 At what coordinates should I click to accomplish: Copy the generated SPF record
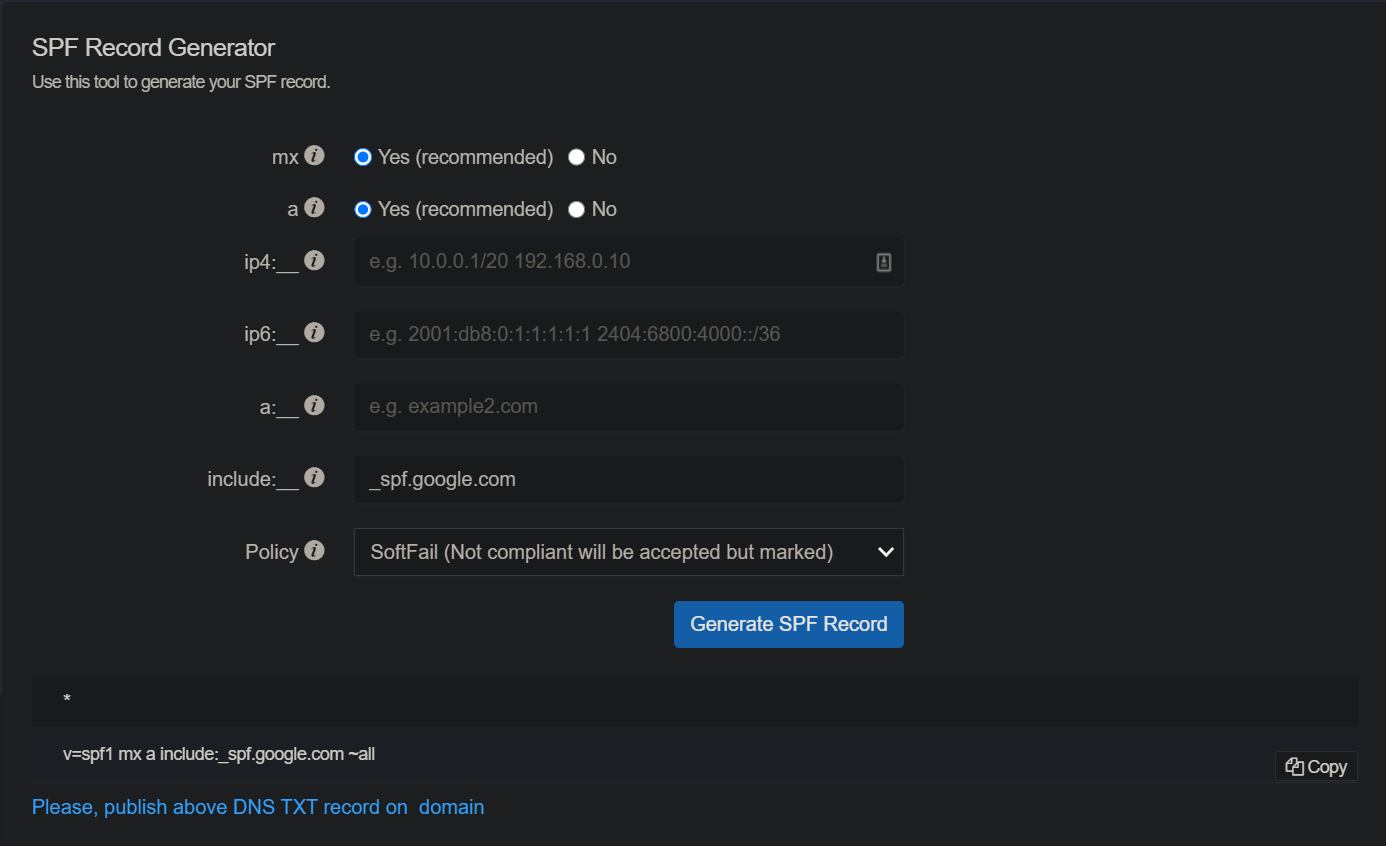click(x=1315, y=766)
